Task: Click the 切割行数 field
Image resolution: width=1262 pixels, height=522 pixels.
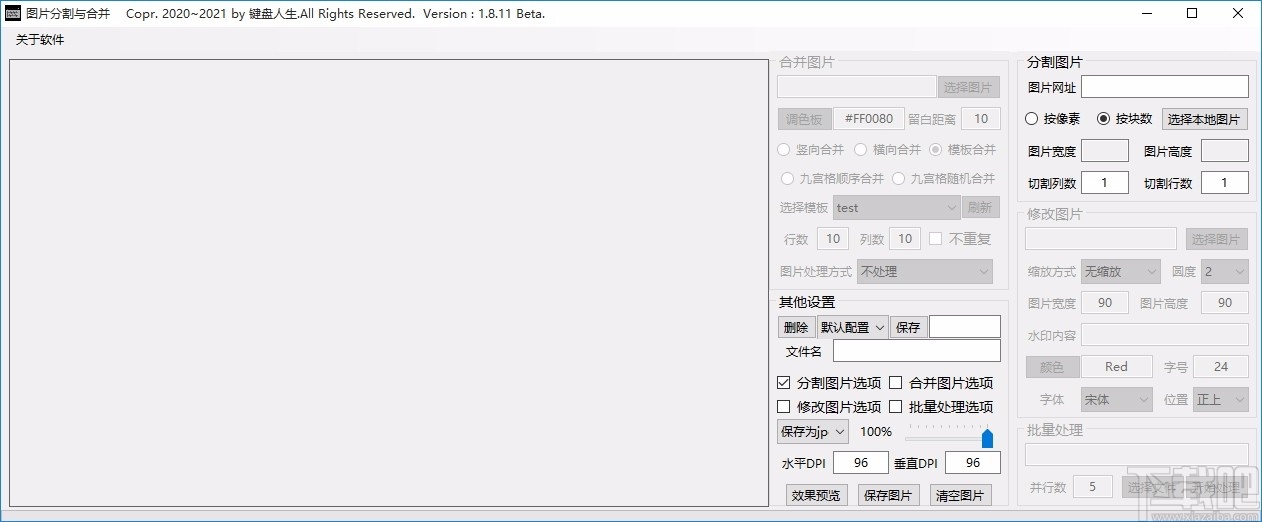Action: pos(1225,183)
